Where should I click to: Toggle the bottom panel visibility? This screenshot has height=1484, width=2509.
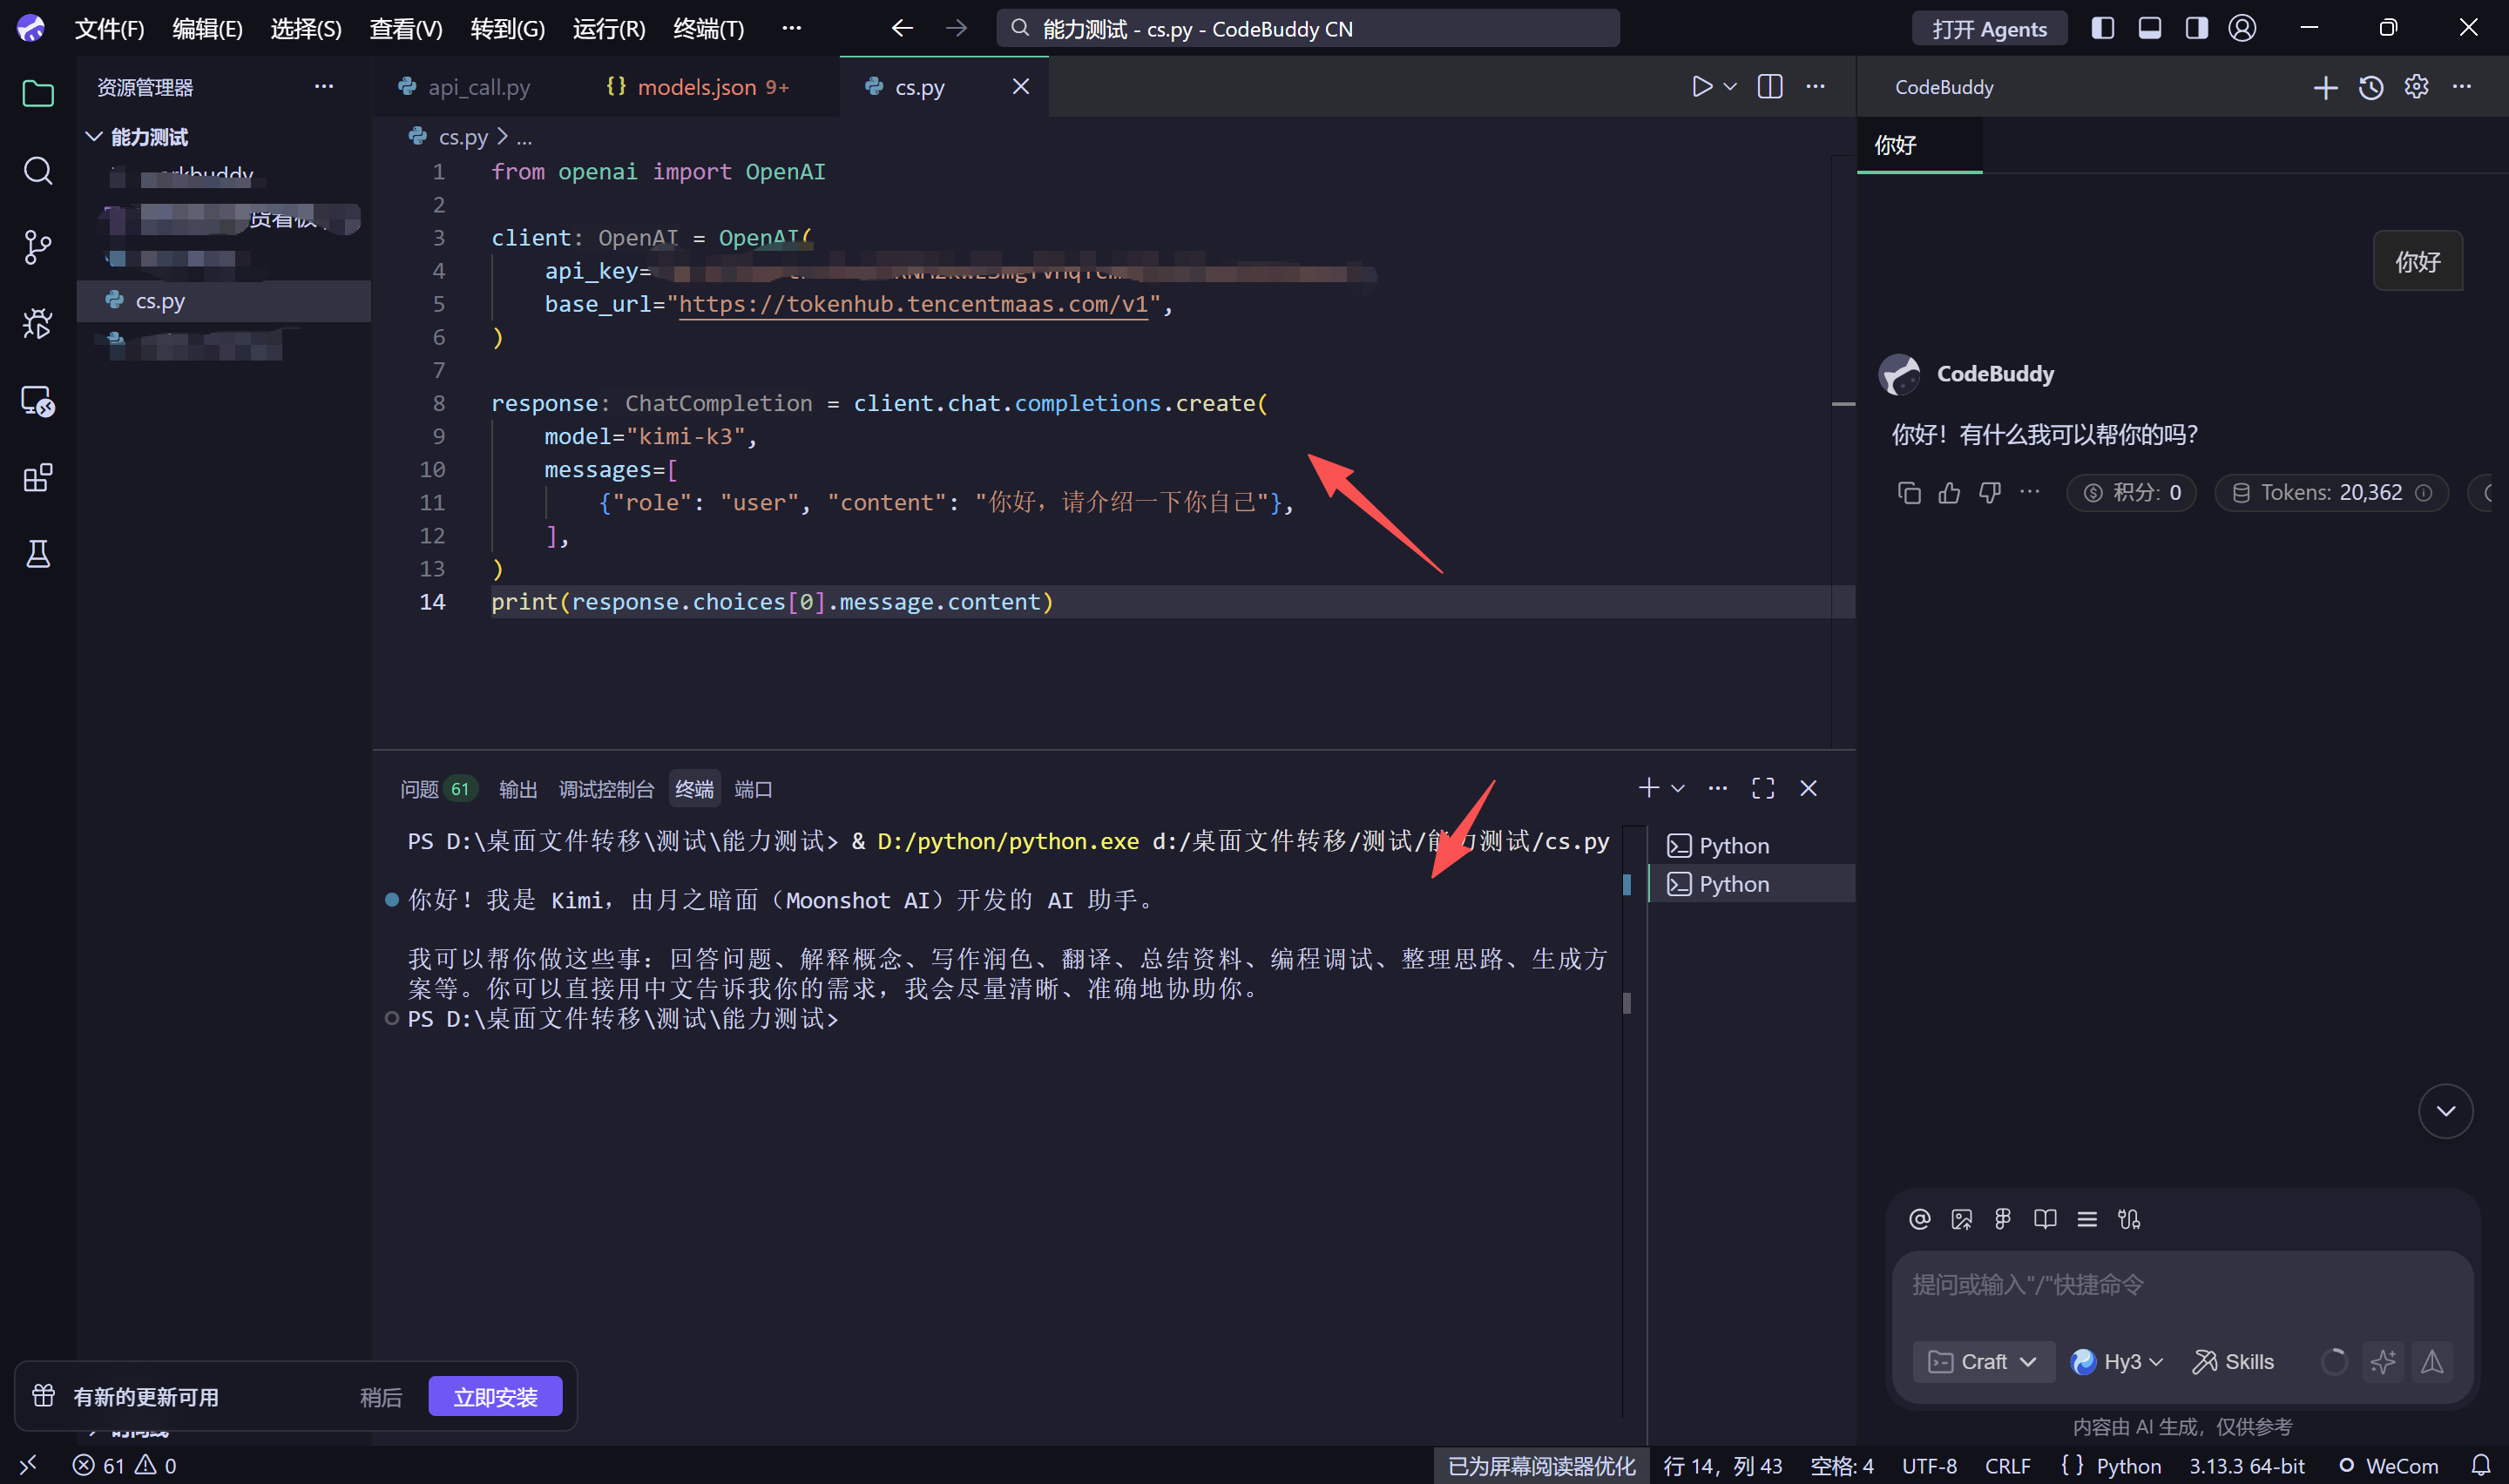[2149, 28]
